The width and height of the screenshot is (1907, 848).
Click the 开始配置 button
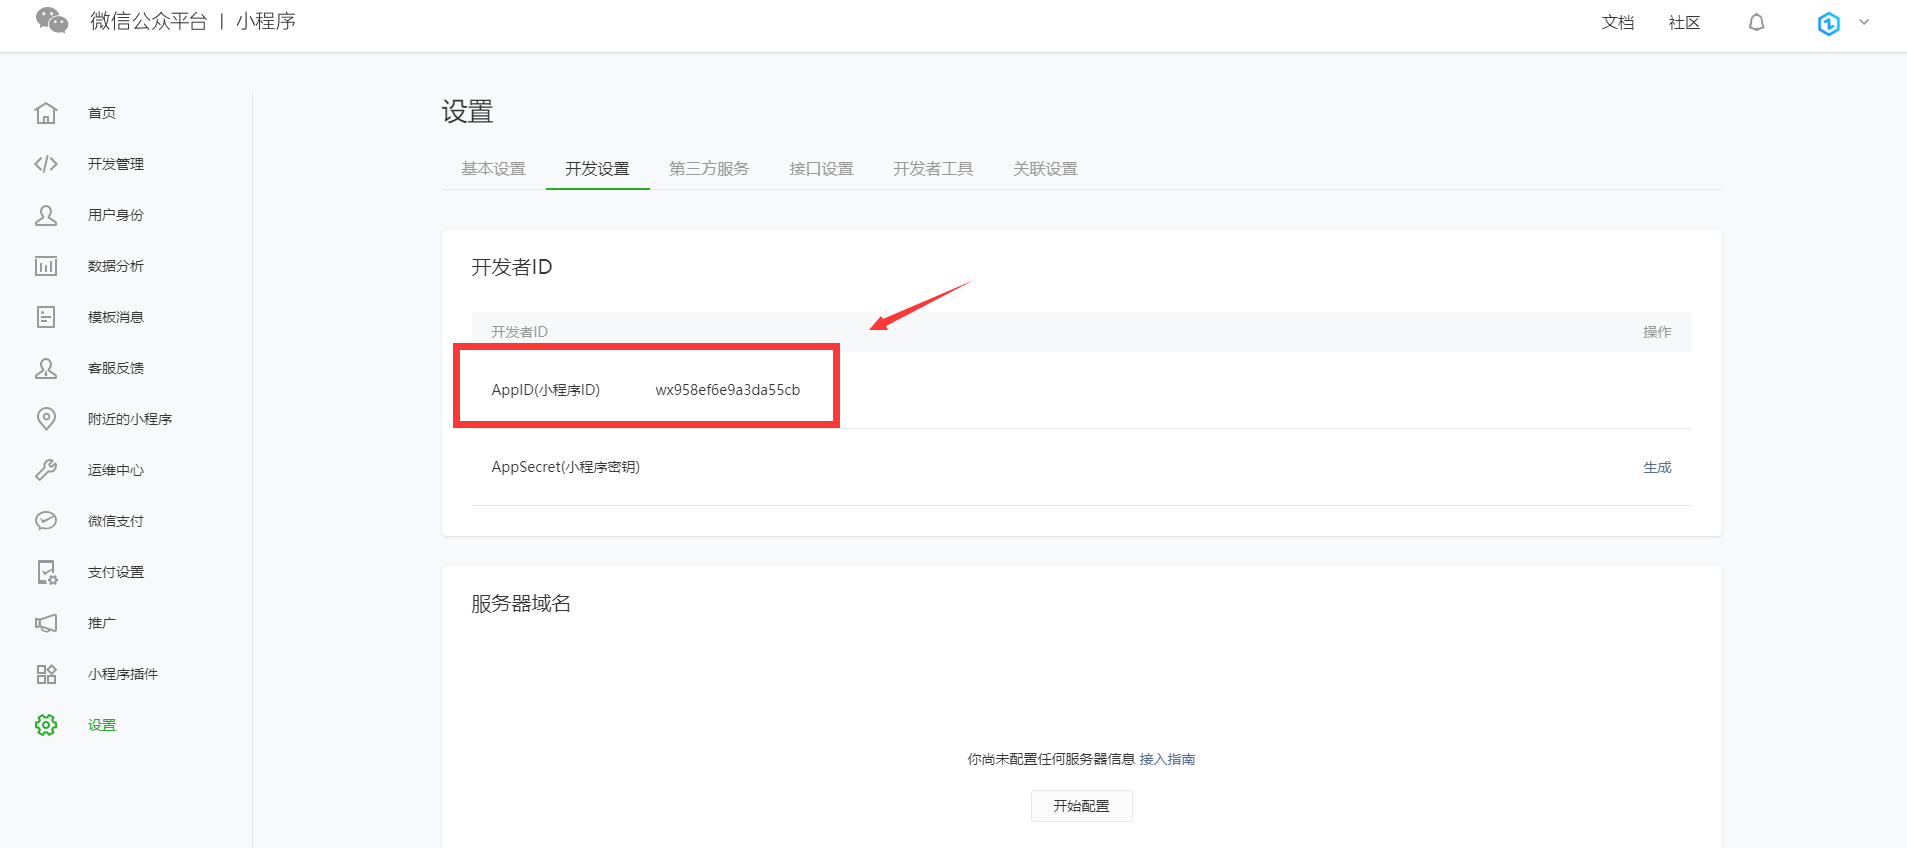[1082, 806]
